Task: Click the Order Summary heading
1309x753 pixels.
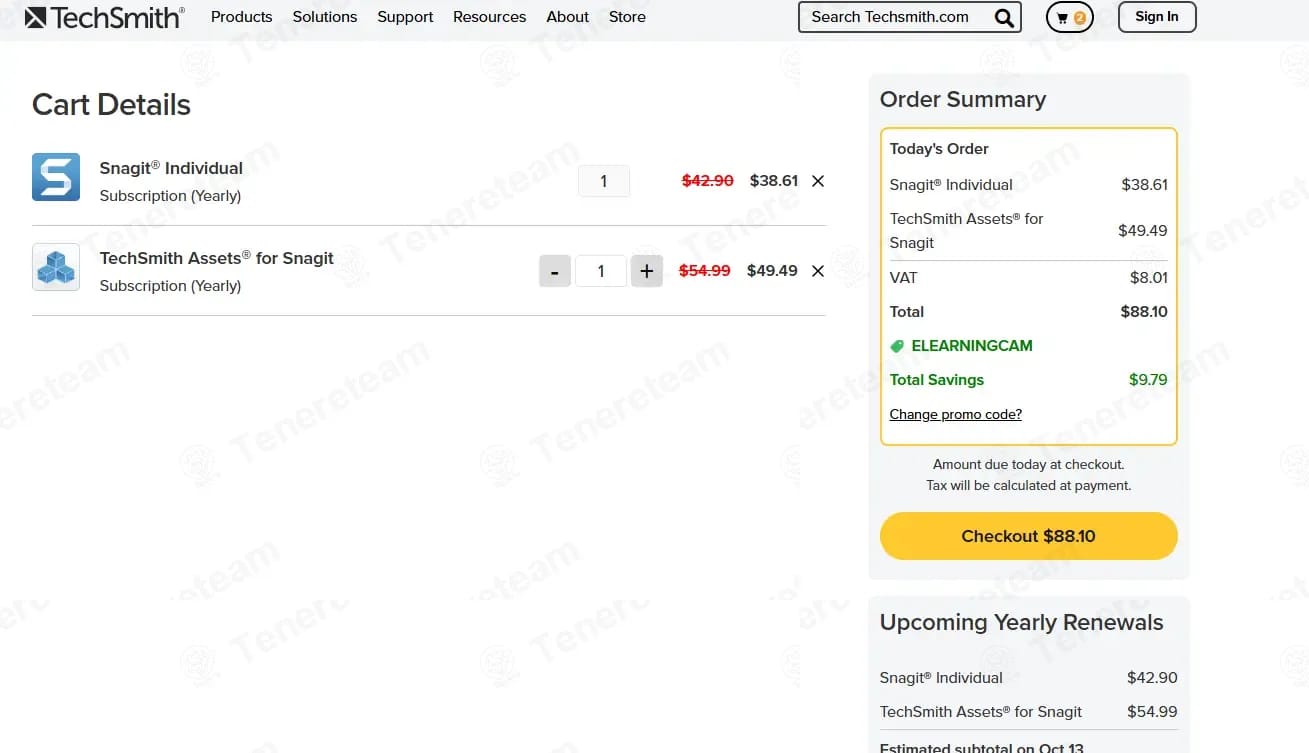Action: (x=963, y=99)
